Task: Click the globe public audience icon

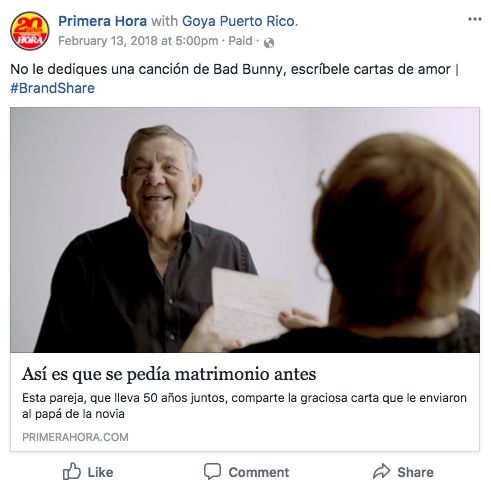Action: (269, 43)
